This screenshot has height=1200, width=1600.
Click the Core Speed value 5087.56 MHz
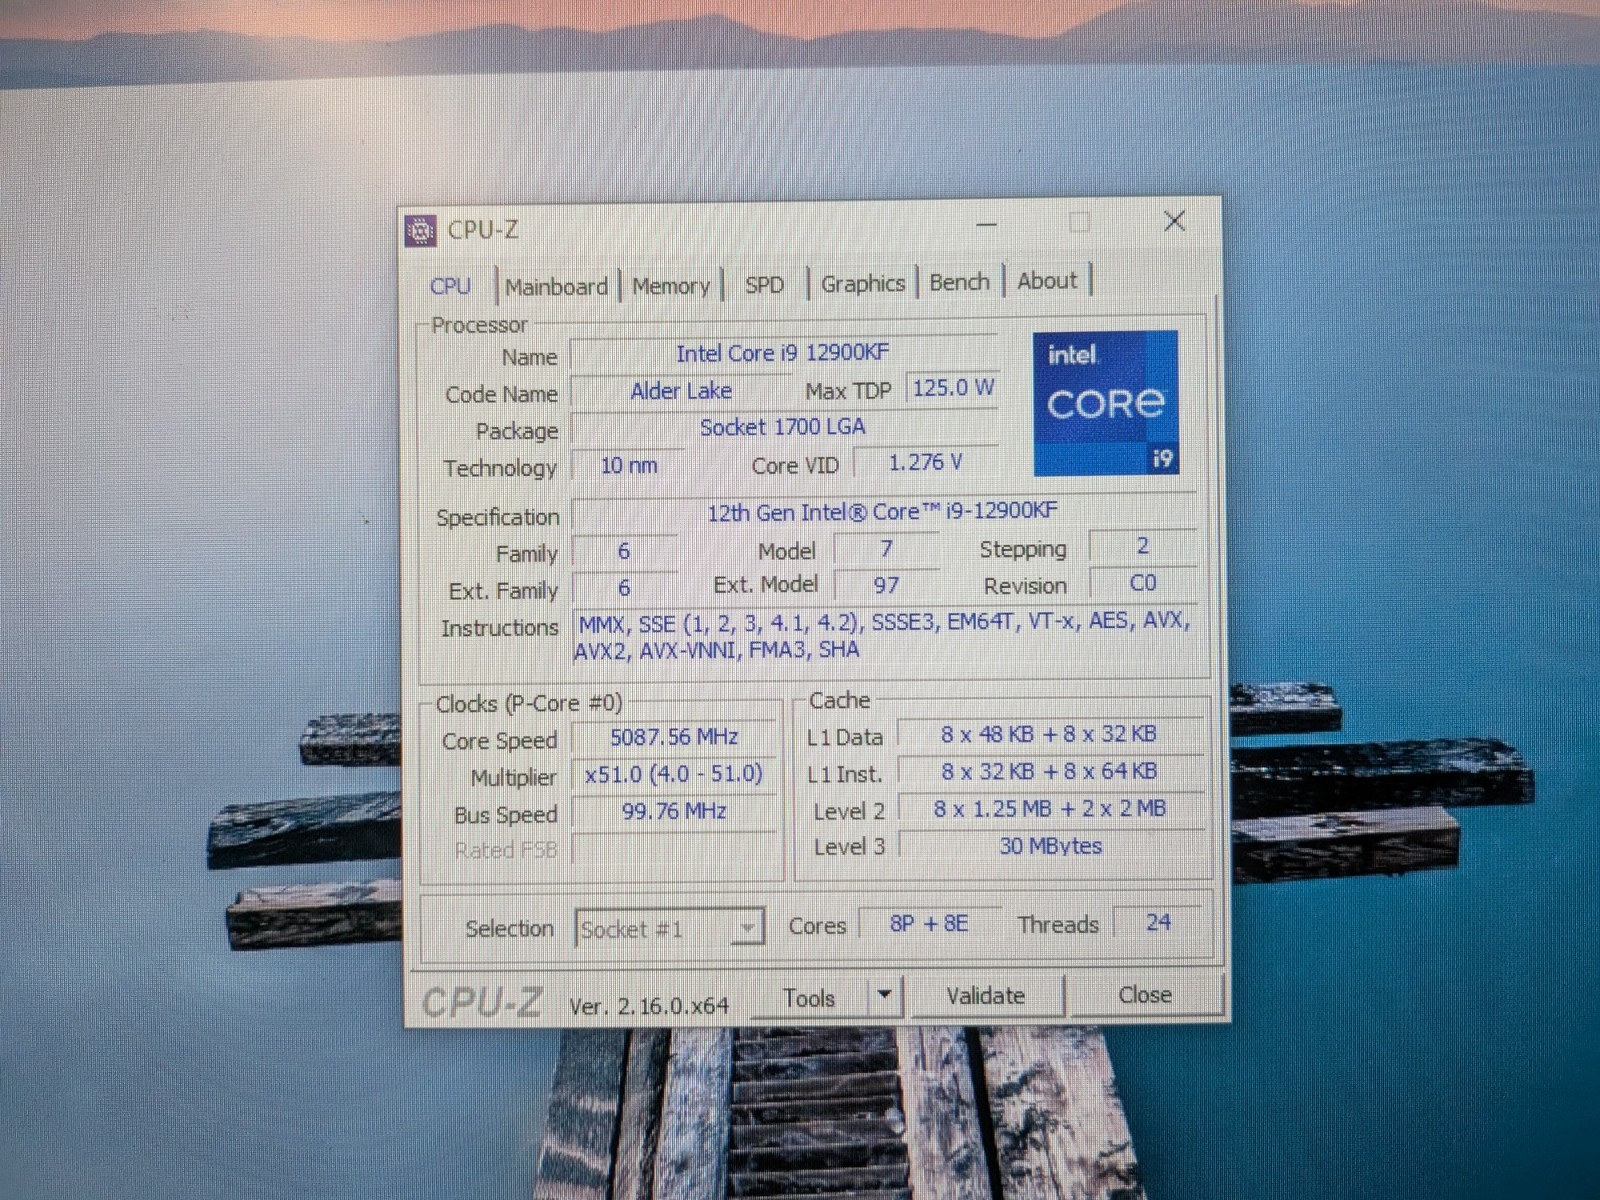coord(674,738)
